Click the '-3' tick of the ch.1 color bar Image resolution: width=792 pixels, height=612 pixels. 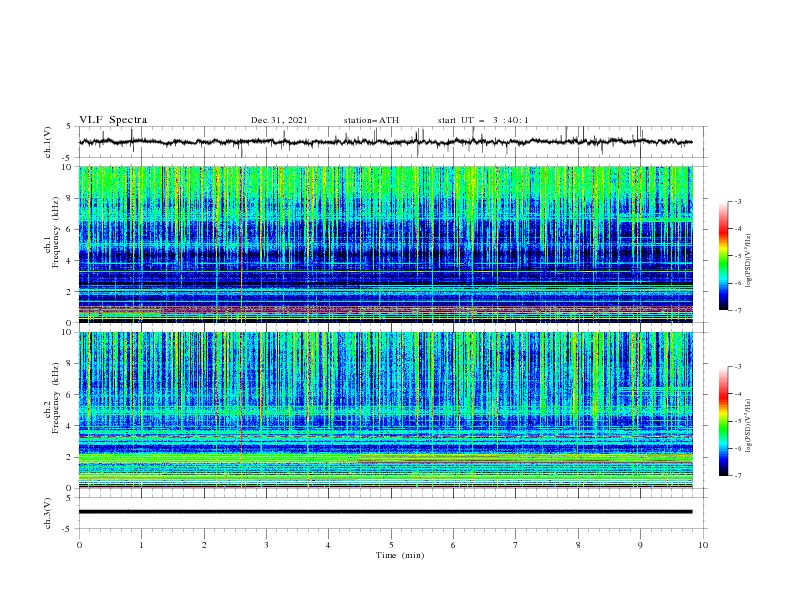coord(737,201)
